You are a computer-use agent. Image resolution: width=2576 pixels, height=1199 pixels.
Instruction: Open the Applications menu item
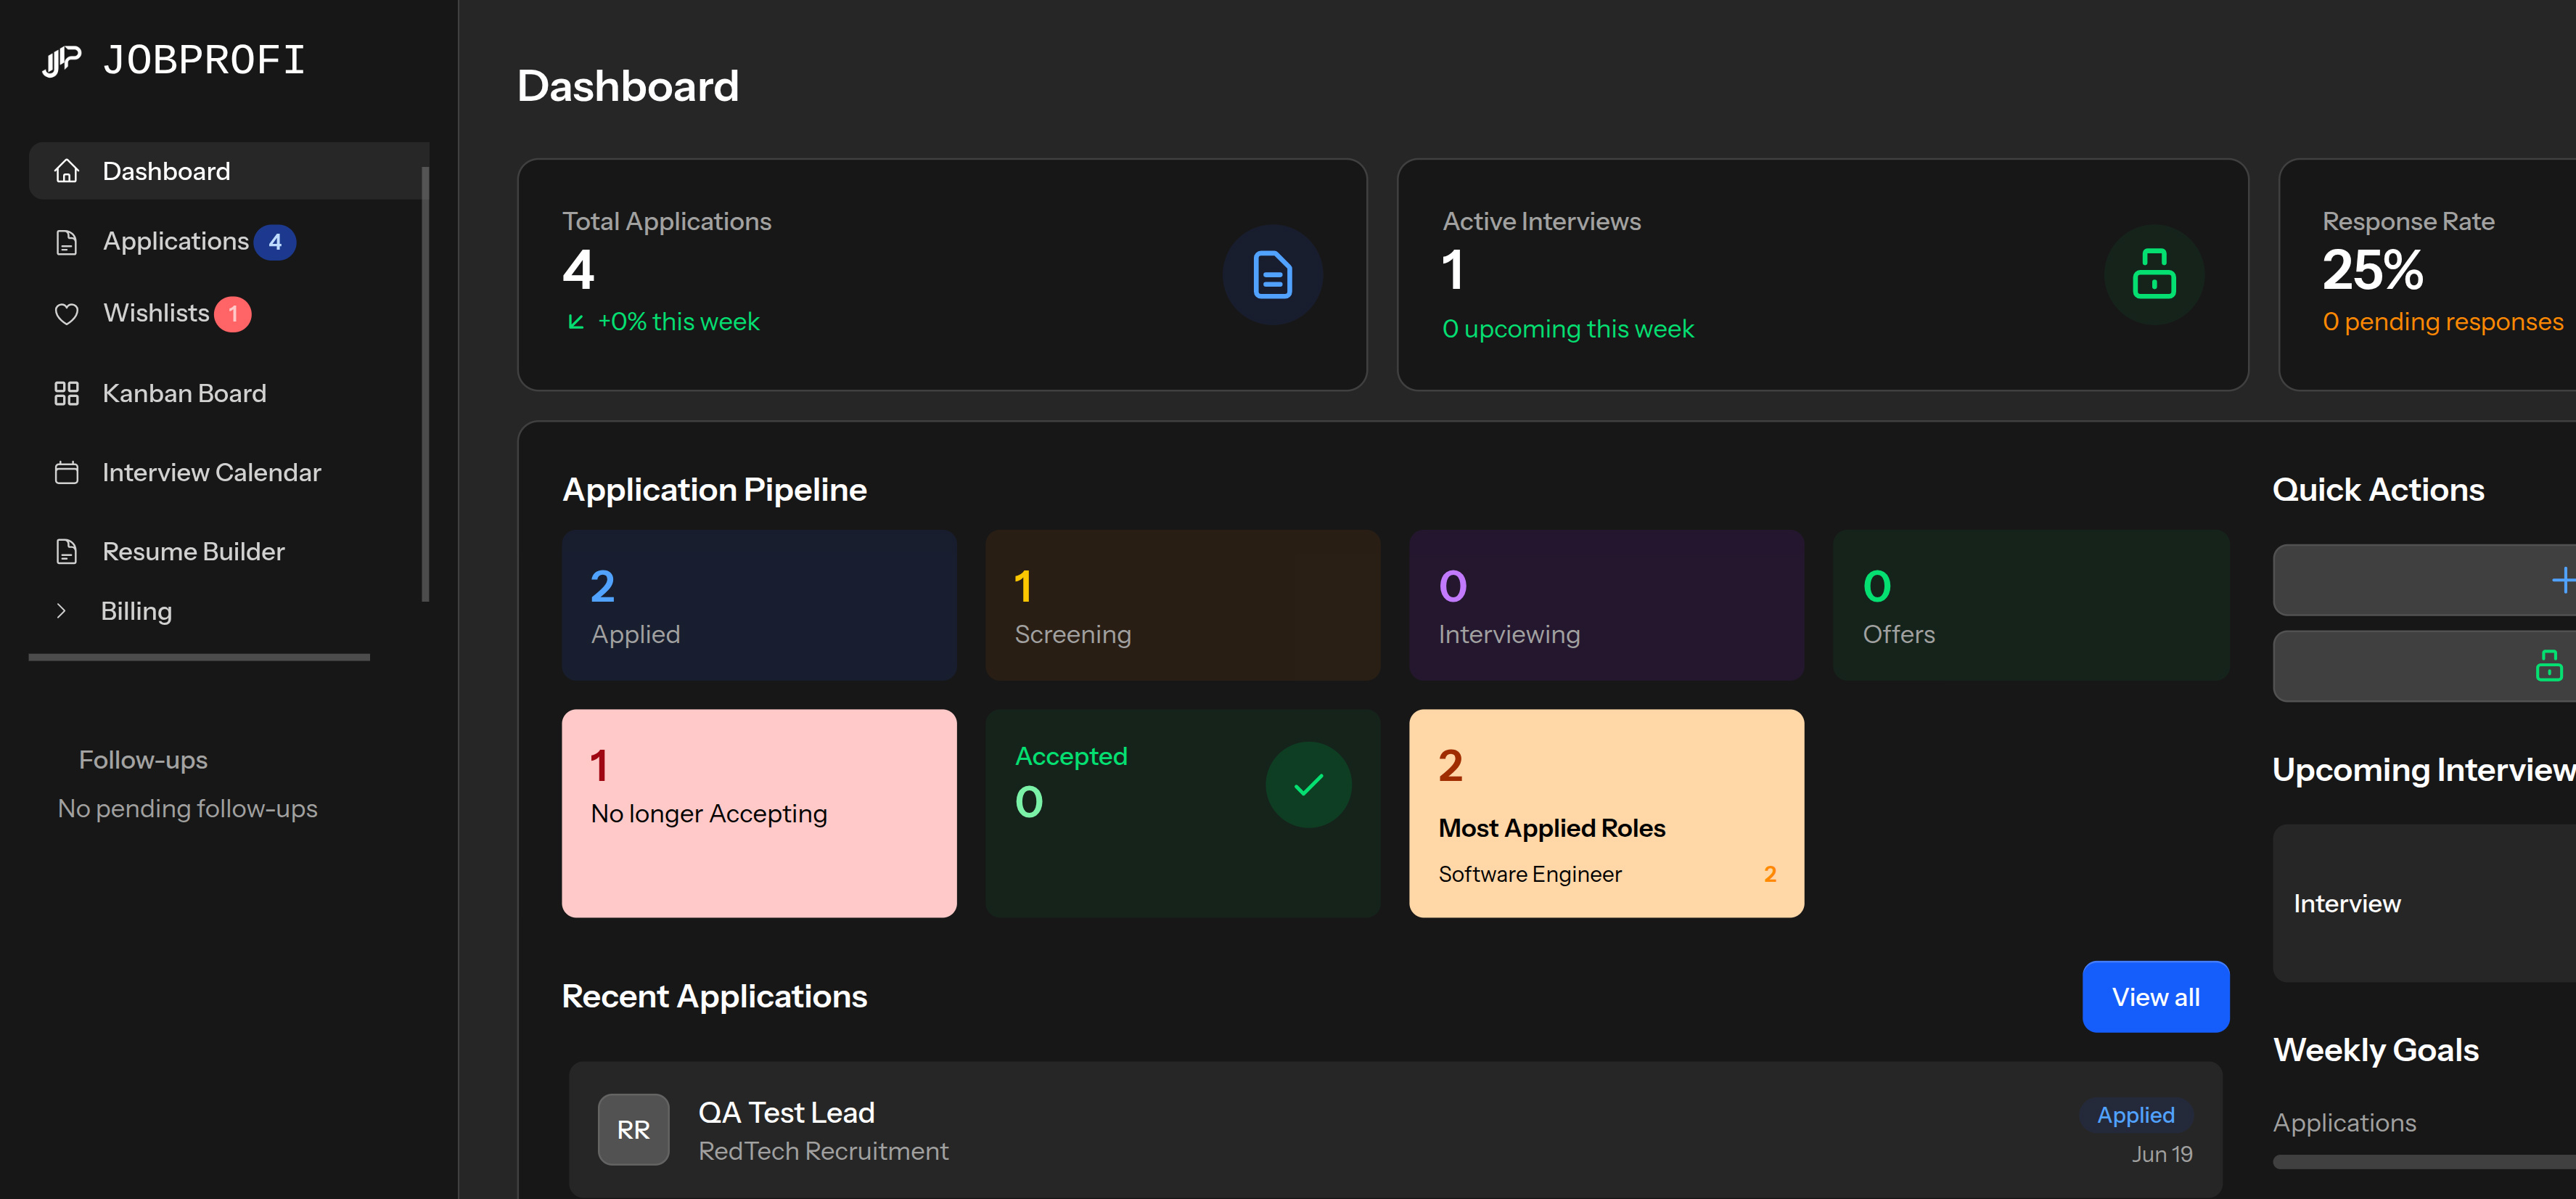click(x=175, y=241)
